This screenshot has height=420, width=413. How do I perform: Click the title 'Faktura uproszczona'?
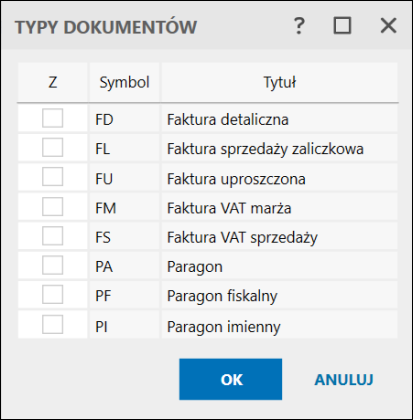pos(236,179)
